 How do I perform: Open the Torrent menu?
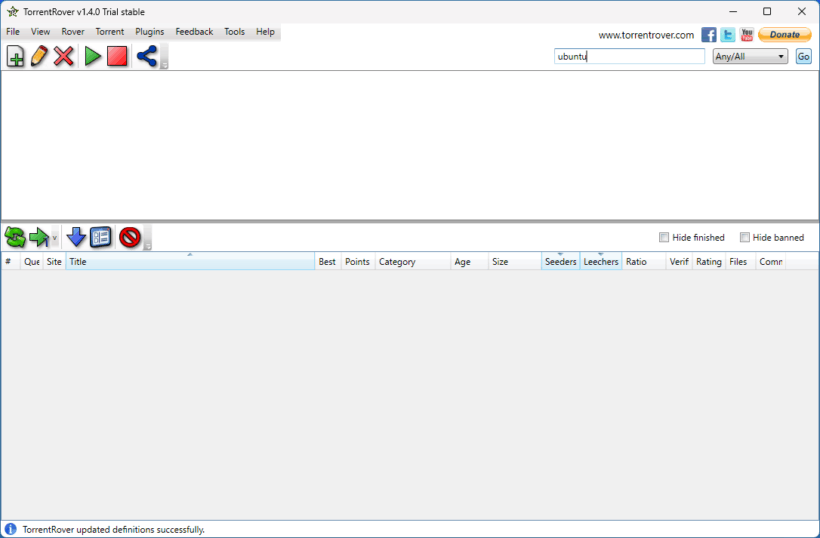point(110,32)
